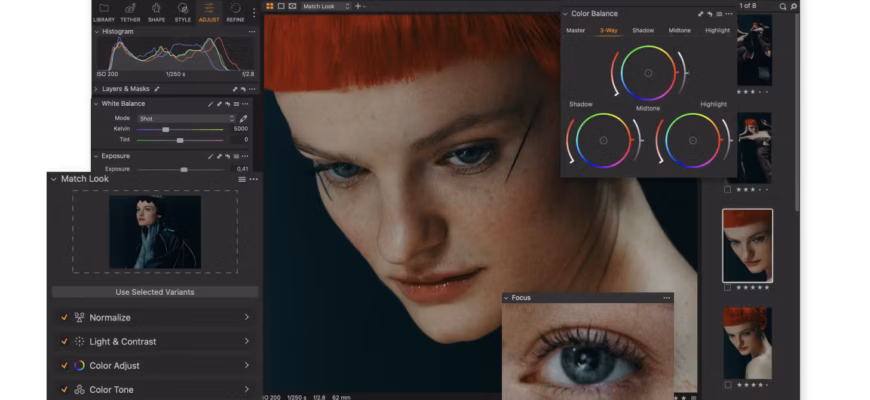Image resolution: width=870 pixels, height=400 pixels.
Task: Switch to the Tether tool tab
Action: point(130,12)
